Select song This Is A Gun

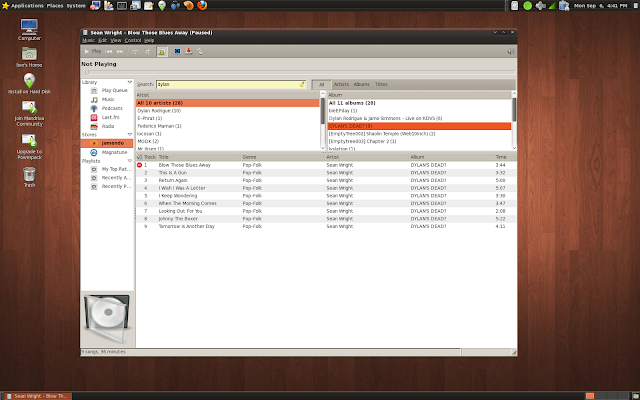(326, 173)
